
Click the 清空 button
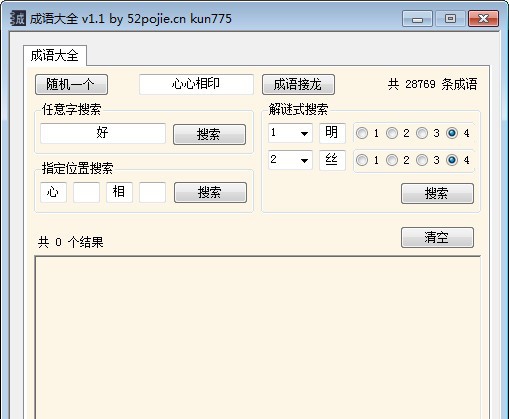(x=437, y=237)
